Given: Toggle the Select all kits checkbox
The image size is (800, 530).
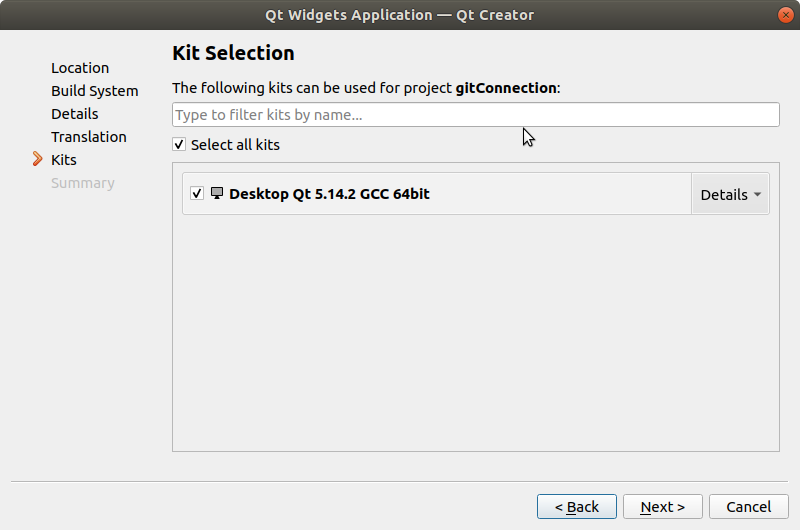Looking at the screenshot, I should tap(180, 145).
